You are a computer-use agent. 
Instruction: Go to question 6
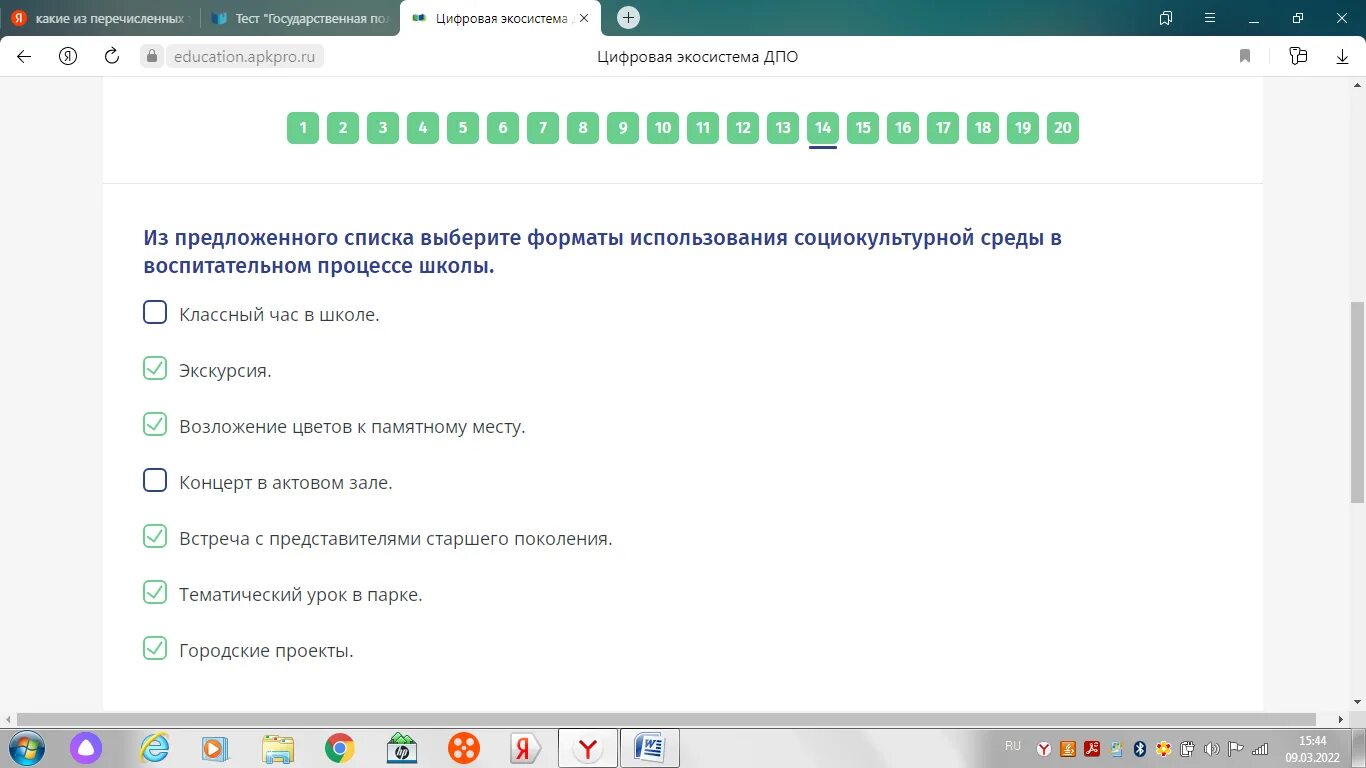[x=503, y=128]
